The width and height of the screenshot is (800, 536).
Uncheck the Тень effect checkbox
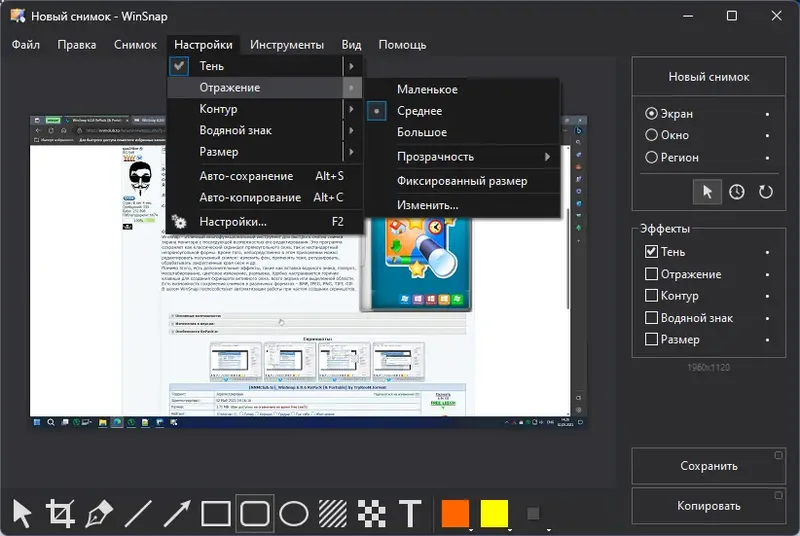pos(651,251)
